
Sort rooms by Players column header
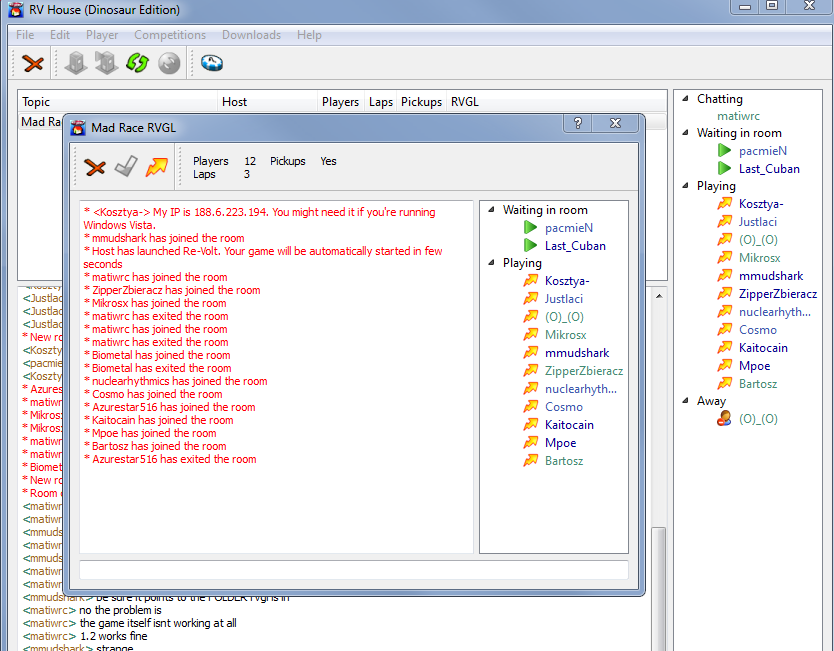tap(340, 102)
